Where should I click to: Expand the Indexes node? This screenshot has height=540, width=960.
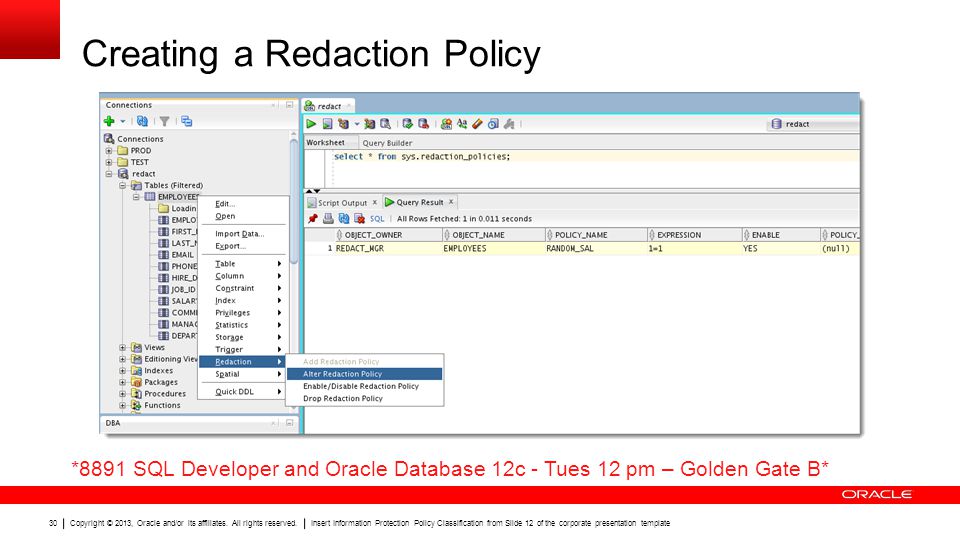pyautogui.click(x=122, y=370)
